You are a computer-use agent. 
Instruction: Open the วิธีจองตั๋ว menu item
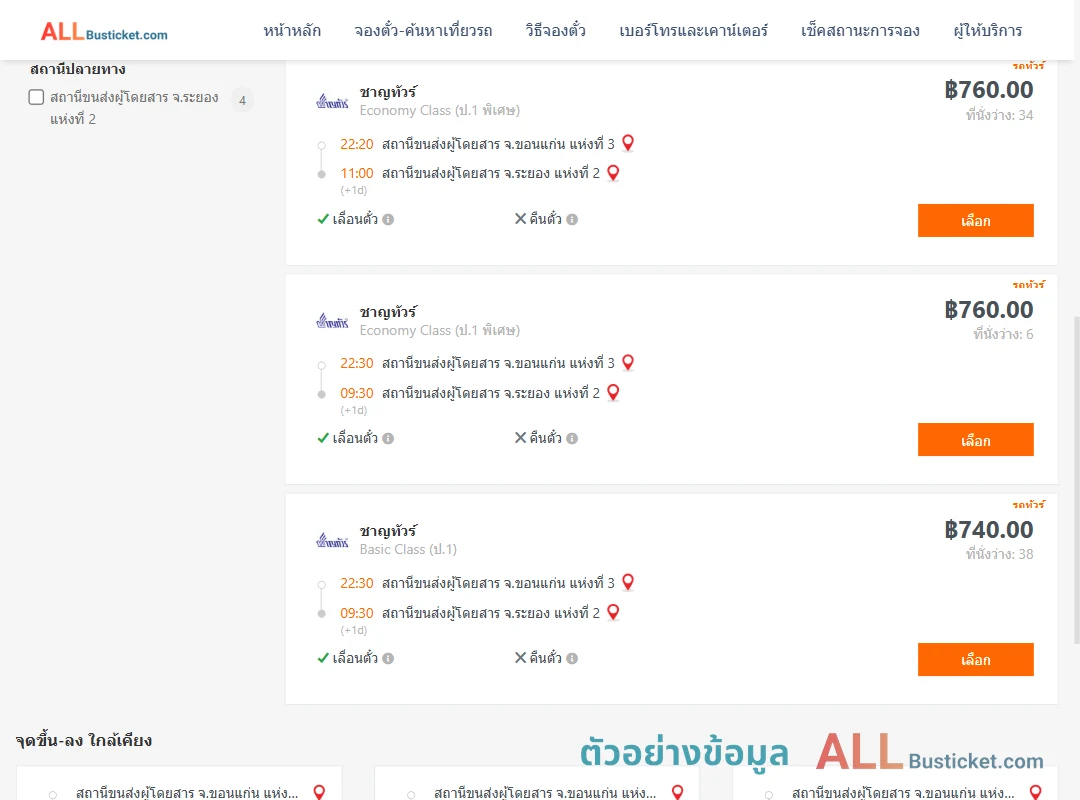tap(555, 31)
